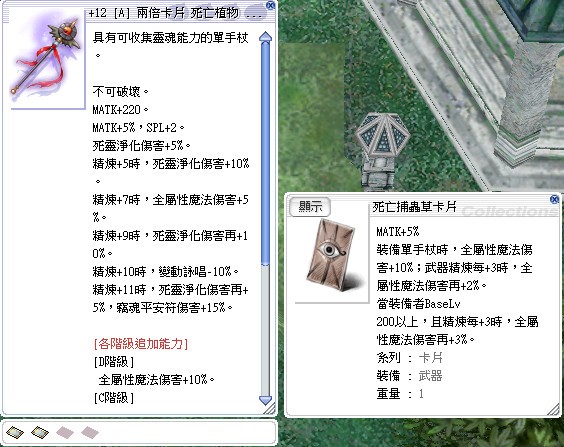
Task: Click the fourth empty card slot
Action: click(90, 432)
